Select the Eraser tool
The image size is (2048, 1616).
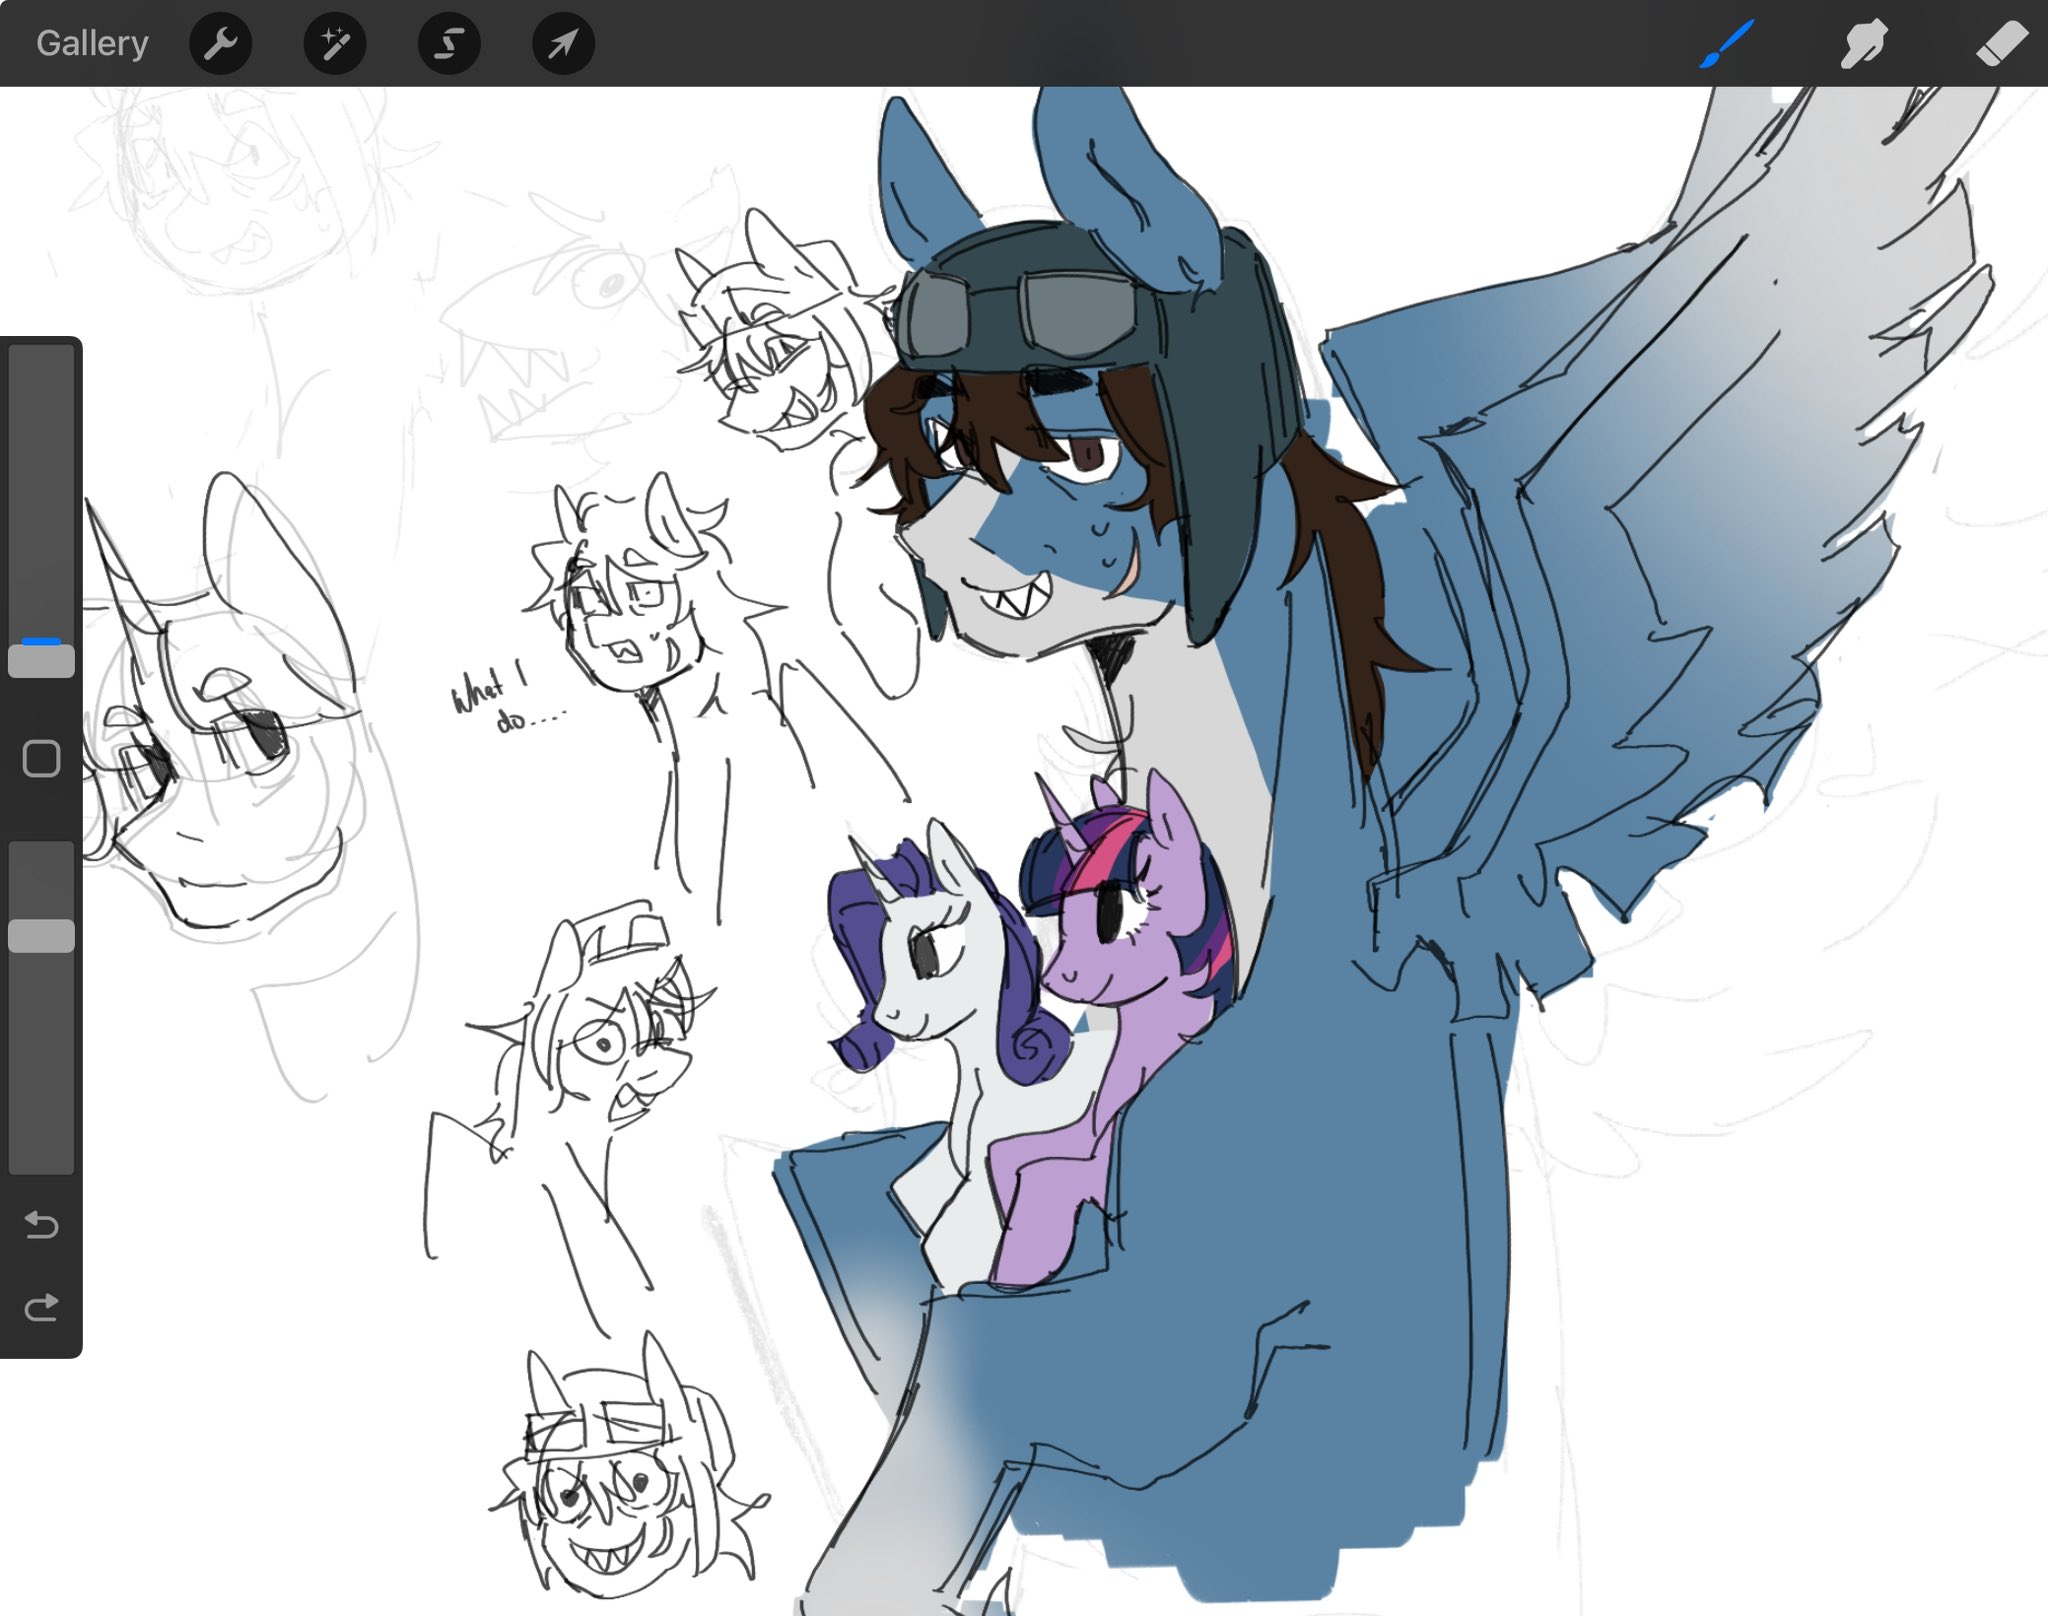pos(2001,44)
